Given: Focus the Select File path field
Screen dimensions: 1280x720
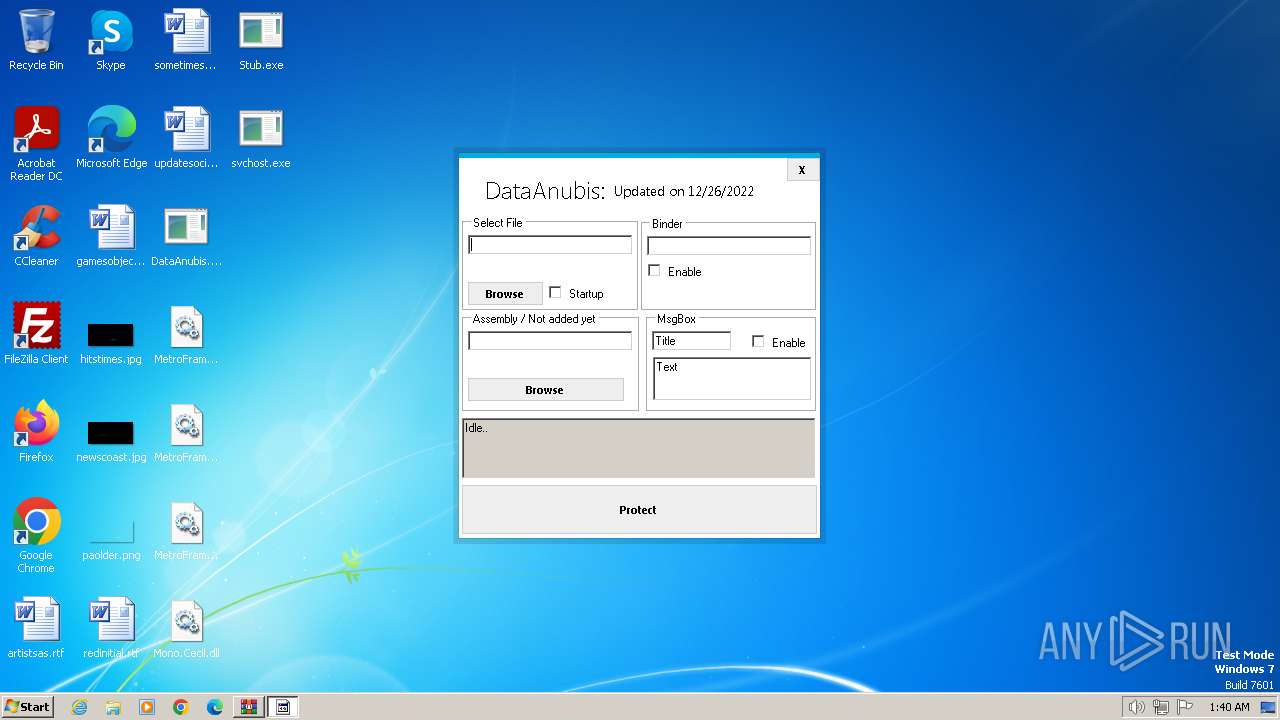Looking at the screenshot, I should (x=550, y=245).
